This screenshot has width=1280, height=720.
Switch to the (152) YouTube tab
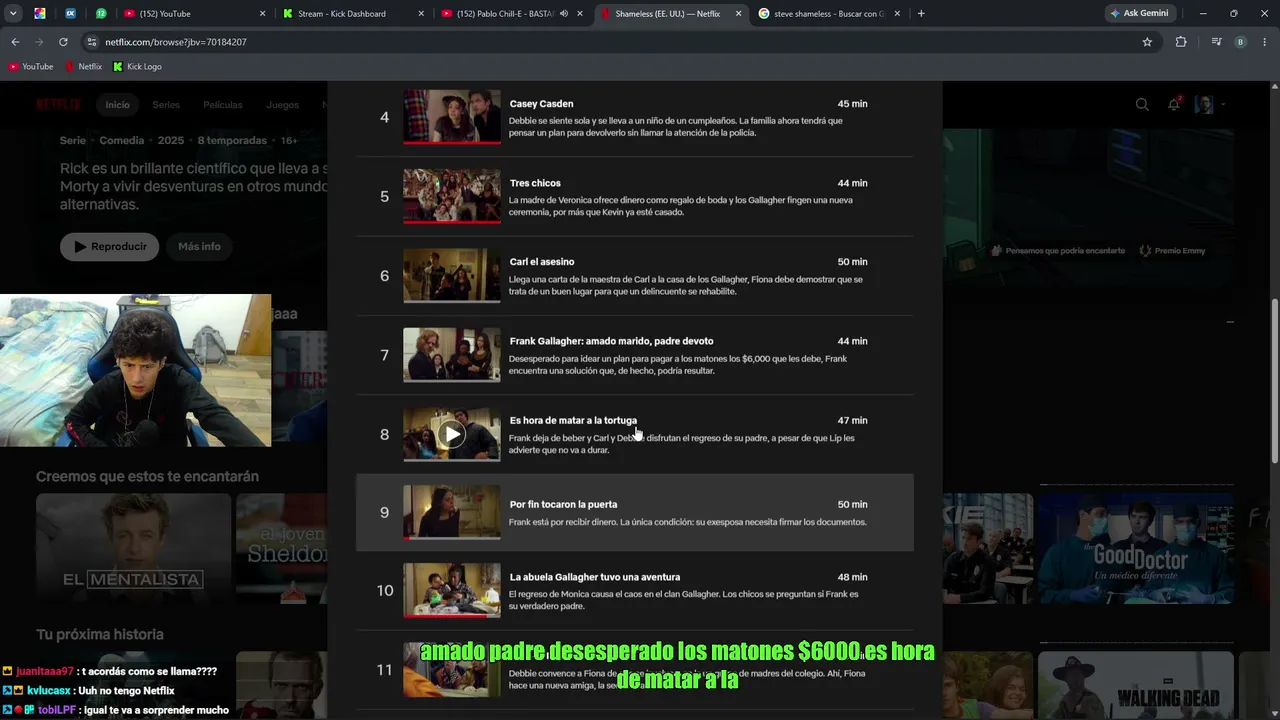pos(194,14)
